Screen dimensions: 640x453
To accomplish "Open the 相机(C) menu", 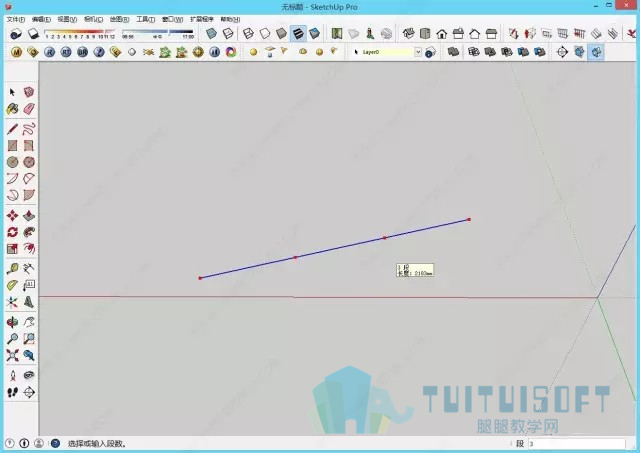I will [x=93, y=19].
